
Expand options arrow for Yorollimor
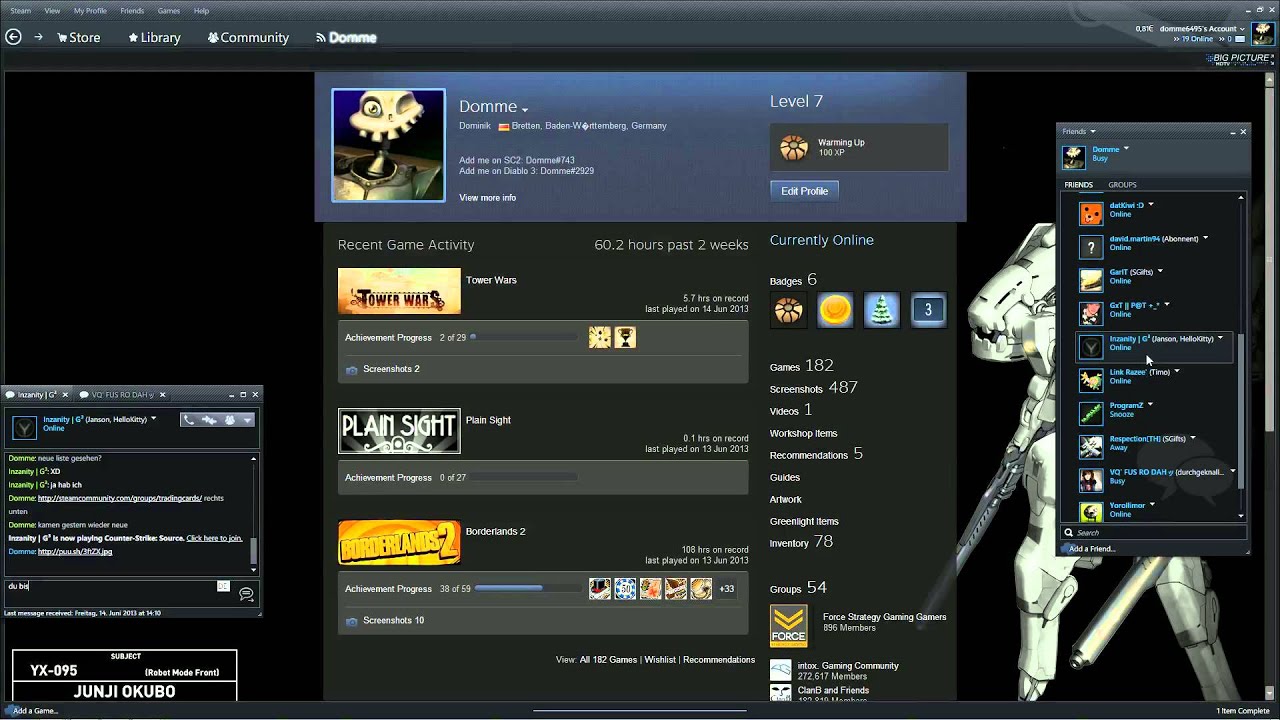1152,505
